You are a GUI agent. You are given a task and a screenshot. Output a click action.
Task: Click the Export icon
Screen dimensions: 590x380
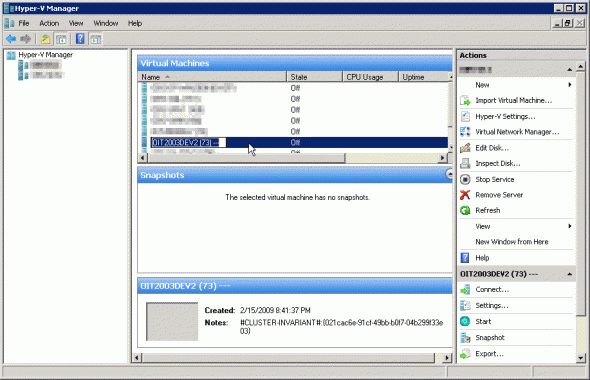point(465,354)
